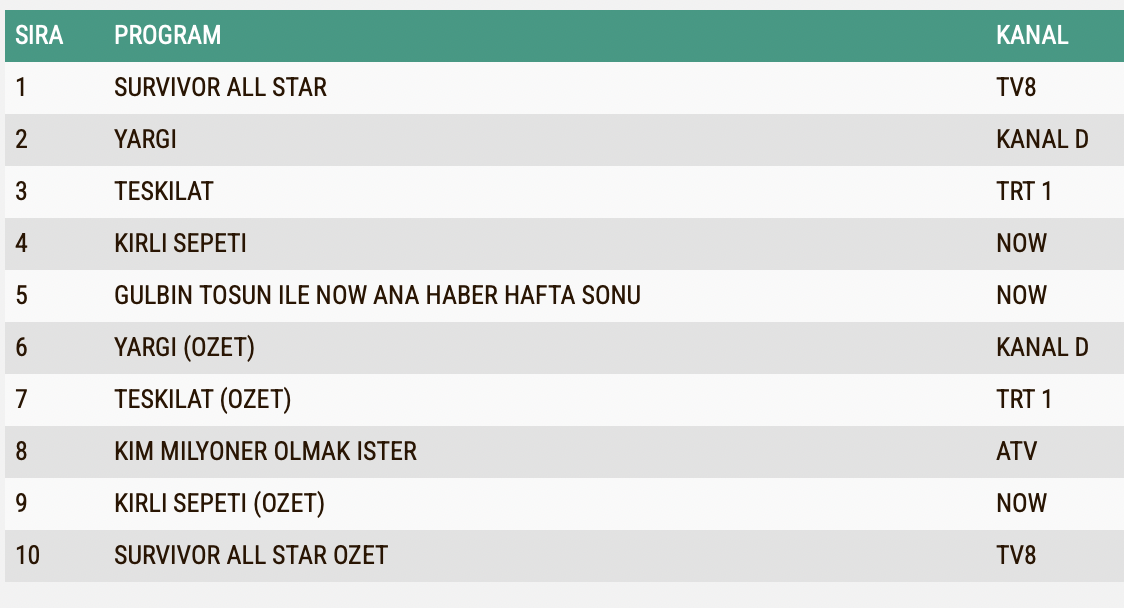Screen dimensions: 1124x608
Task: Click the ATV channel label
Action: coord(1016,451)
